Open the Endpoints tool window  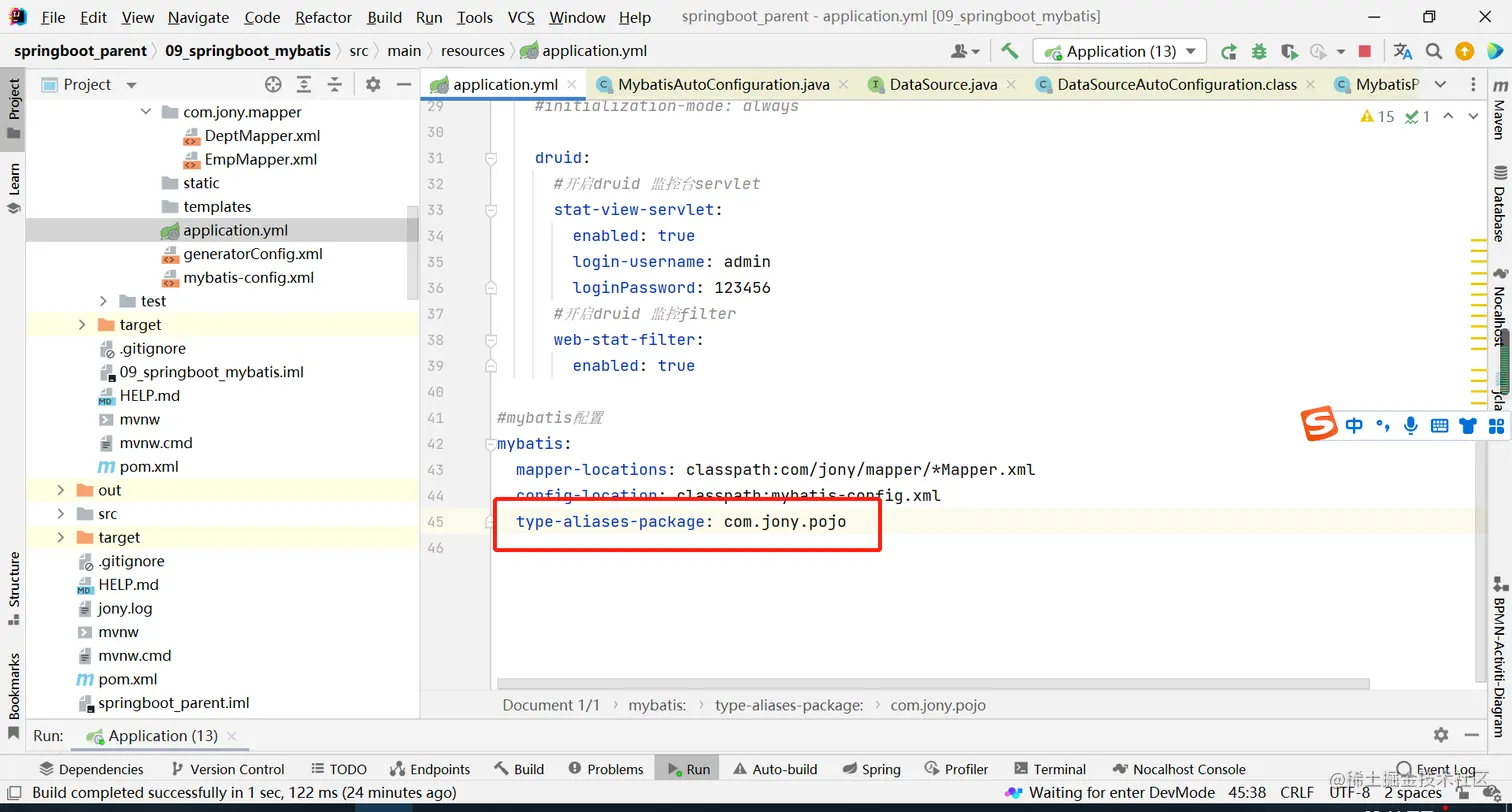tap(429, 769)
